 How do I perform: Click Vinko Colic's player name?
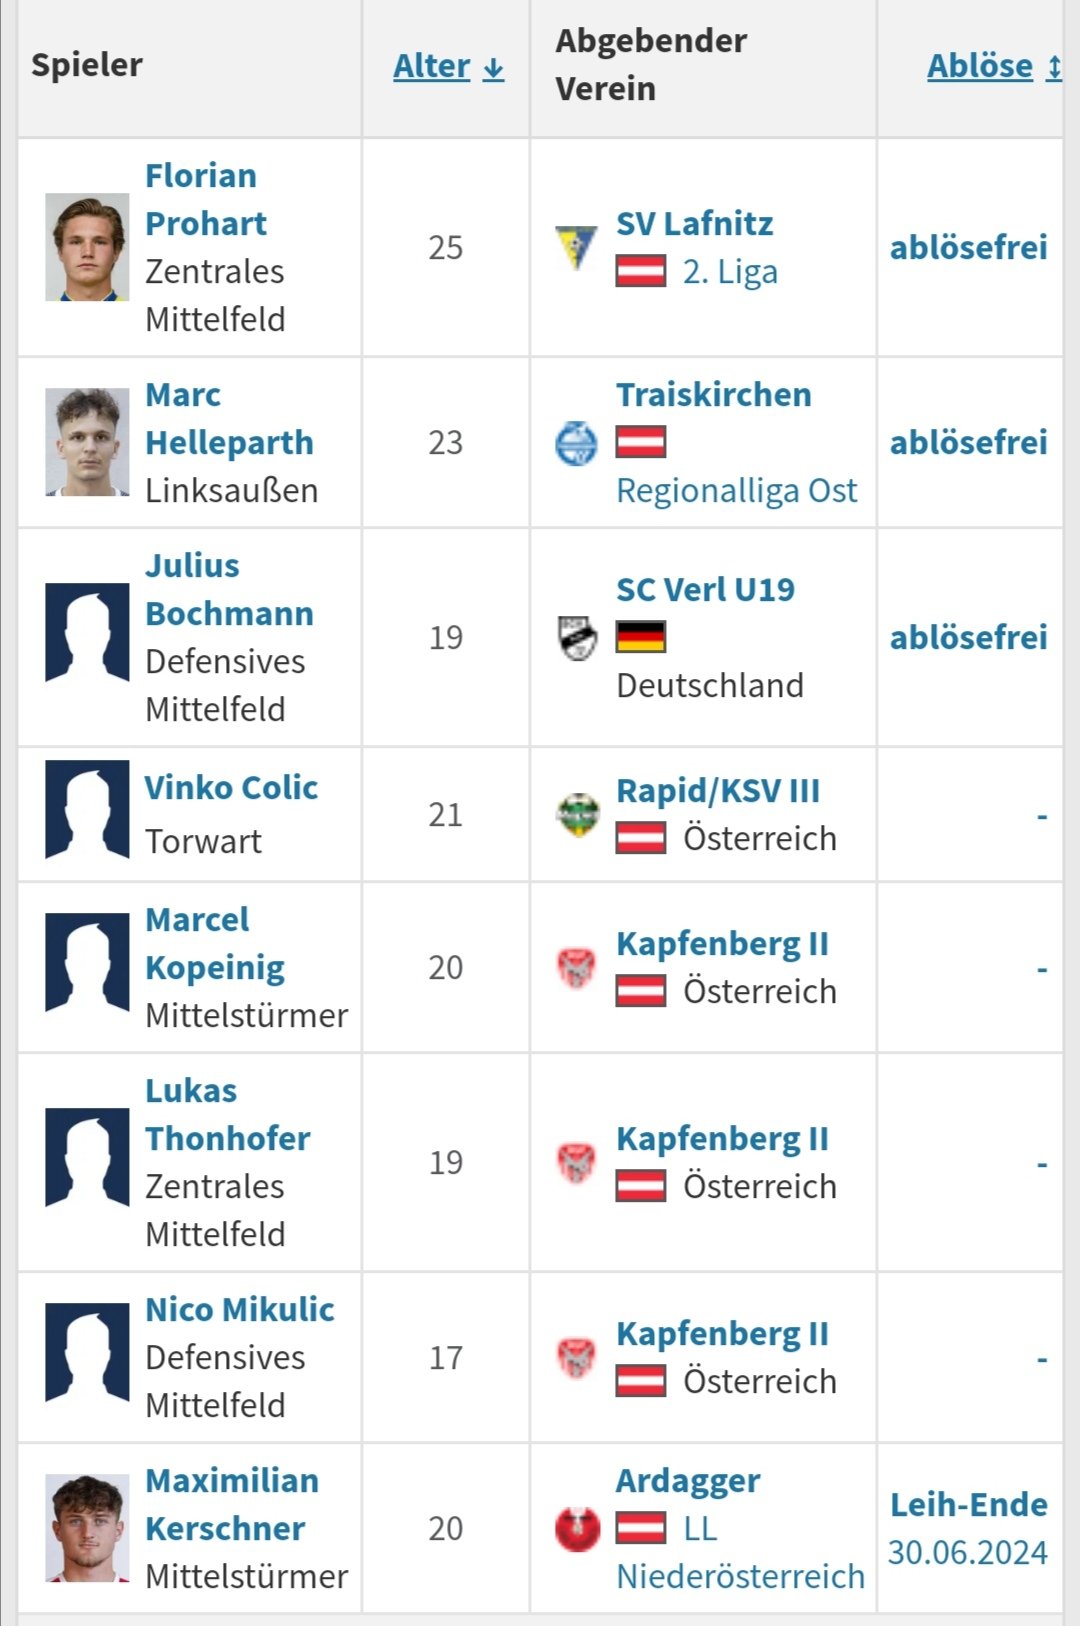tap(231, 788)
